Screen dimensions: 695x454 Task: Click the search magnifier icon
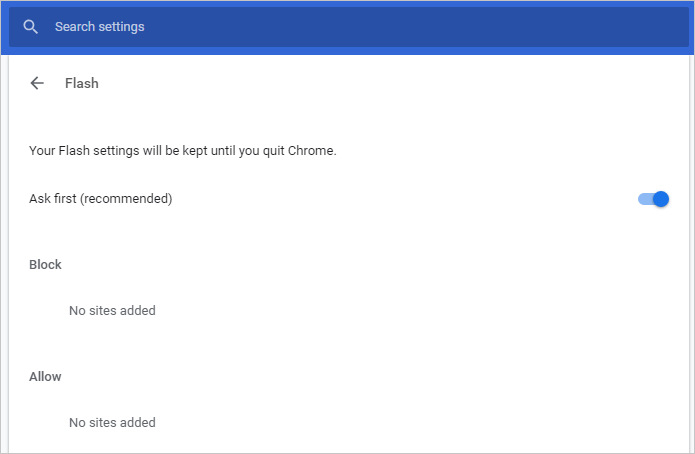tap(31, 27)
